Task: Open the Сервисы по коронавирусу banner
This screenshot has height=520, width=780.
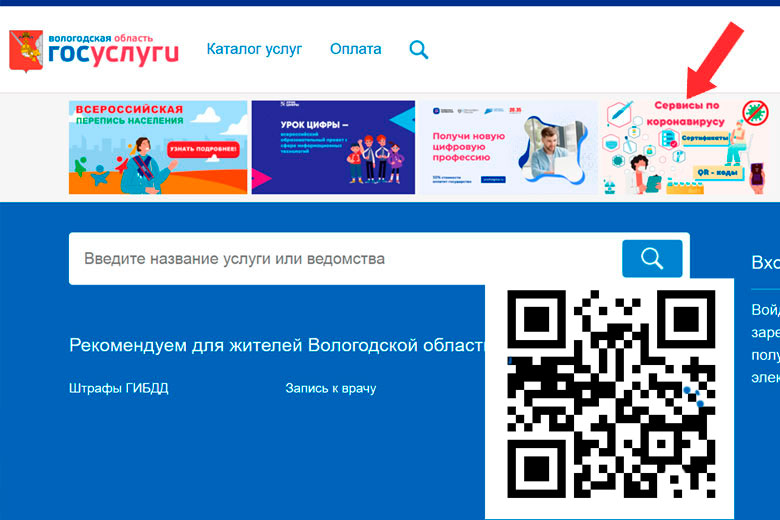Action: pos(686,147)
